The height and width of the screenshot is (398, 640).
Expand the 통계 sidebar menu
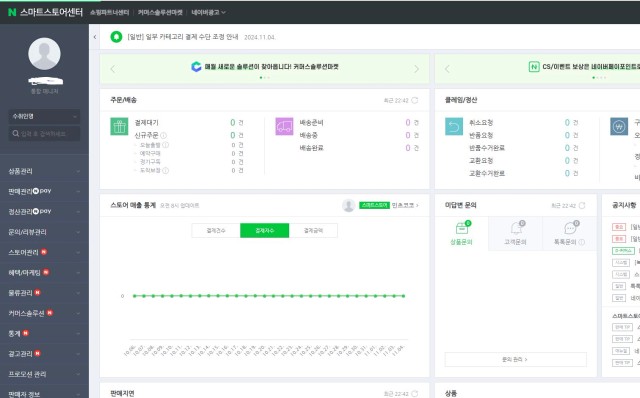[x=44, y=334]
